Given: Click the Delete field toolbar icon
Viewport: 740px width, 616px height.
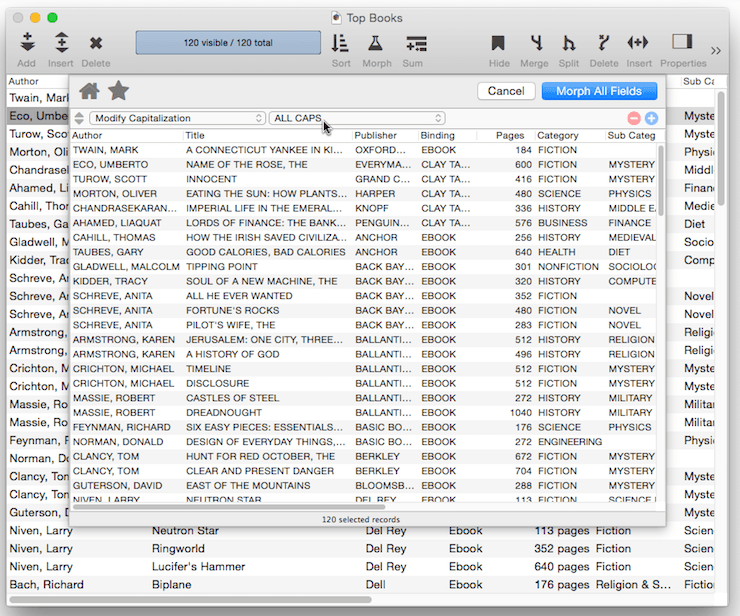Looking at the screenshot, I should 603,43.
